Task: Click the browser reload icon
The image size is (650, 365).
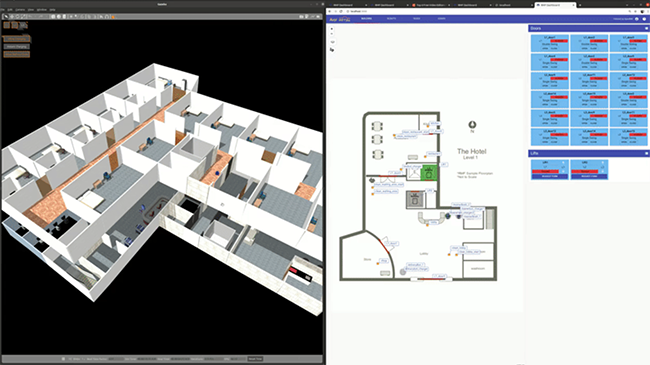Action: pyautogui.click(x=341, y=12)
